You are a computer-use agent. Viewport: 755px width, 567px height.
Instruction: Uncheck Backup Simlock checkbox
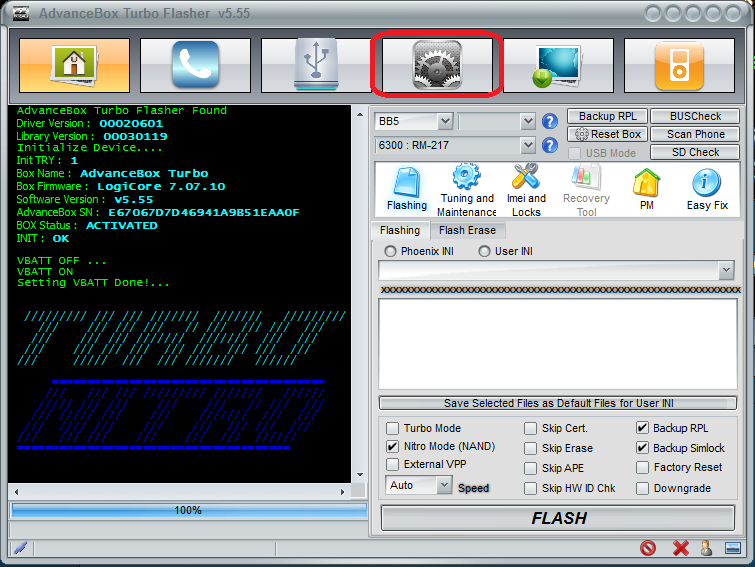point(642,448)
